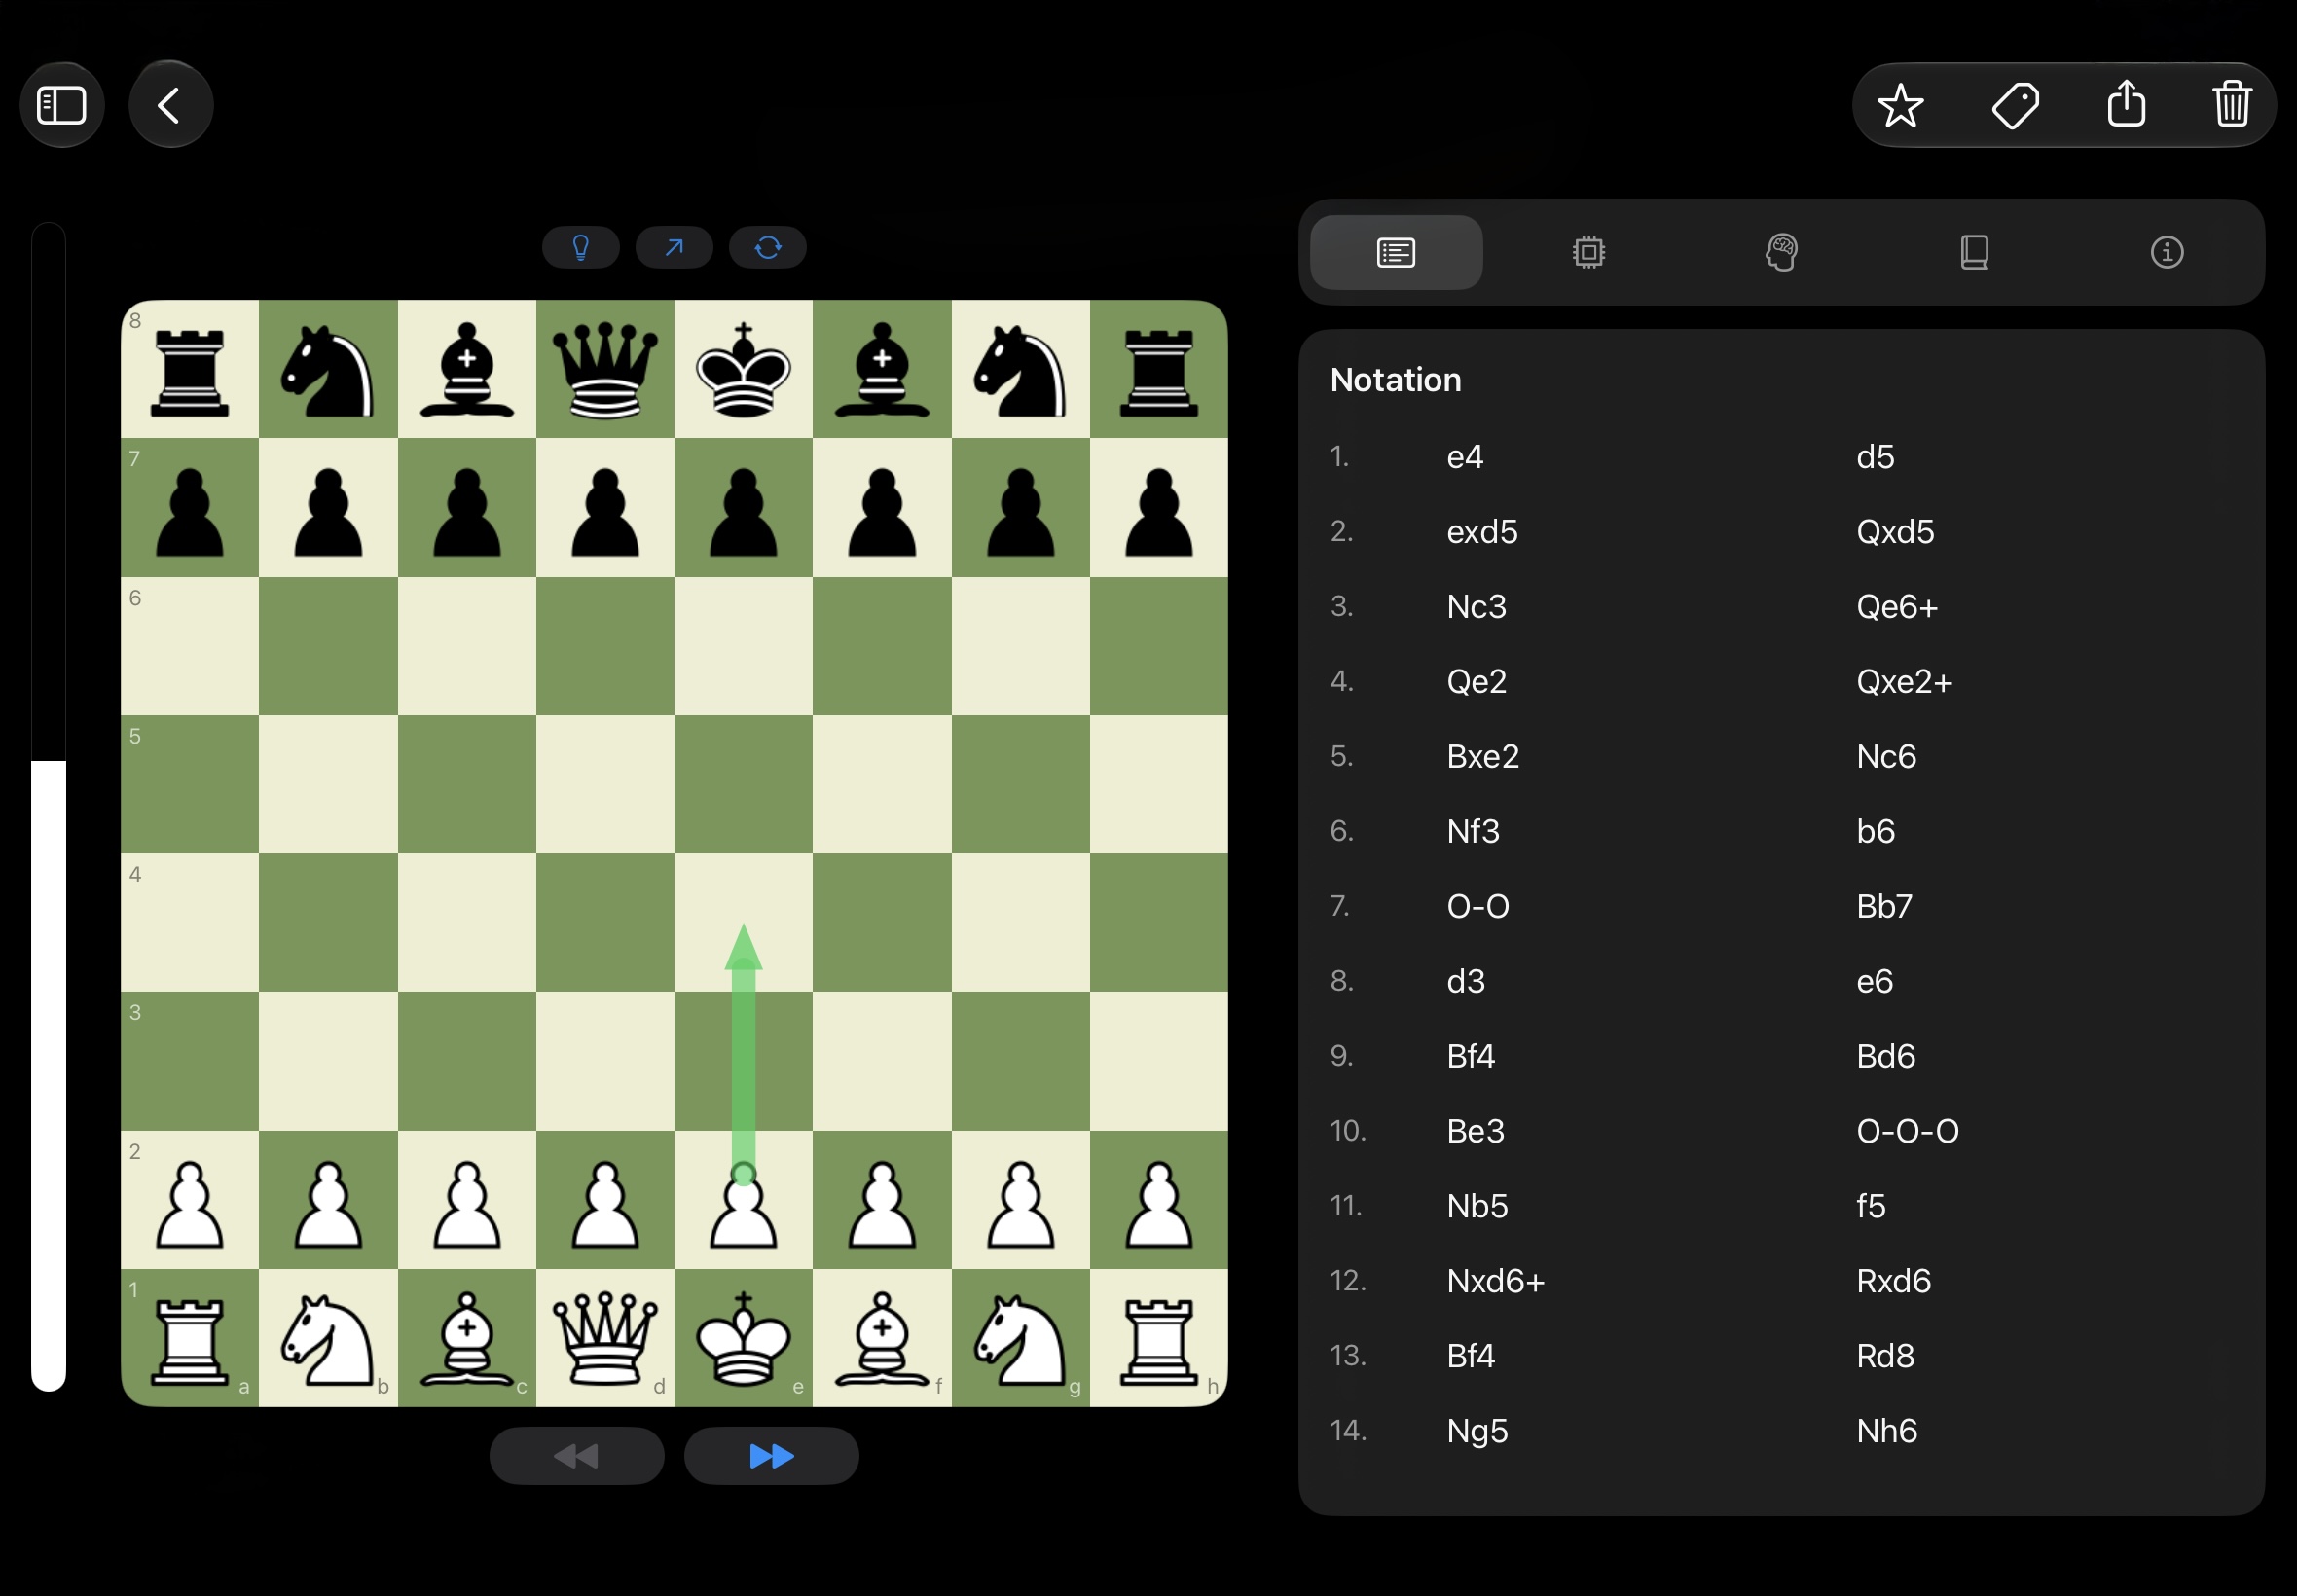
Task: Share the game via share icon
Action: 2126,103
